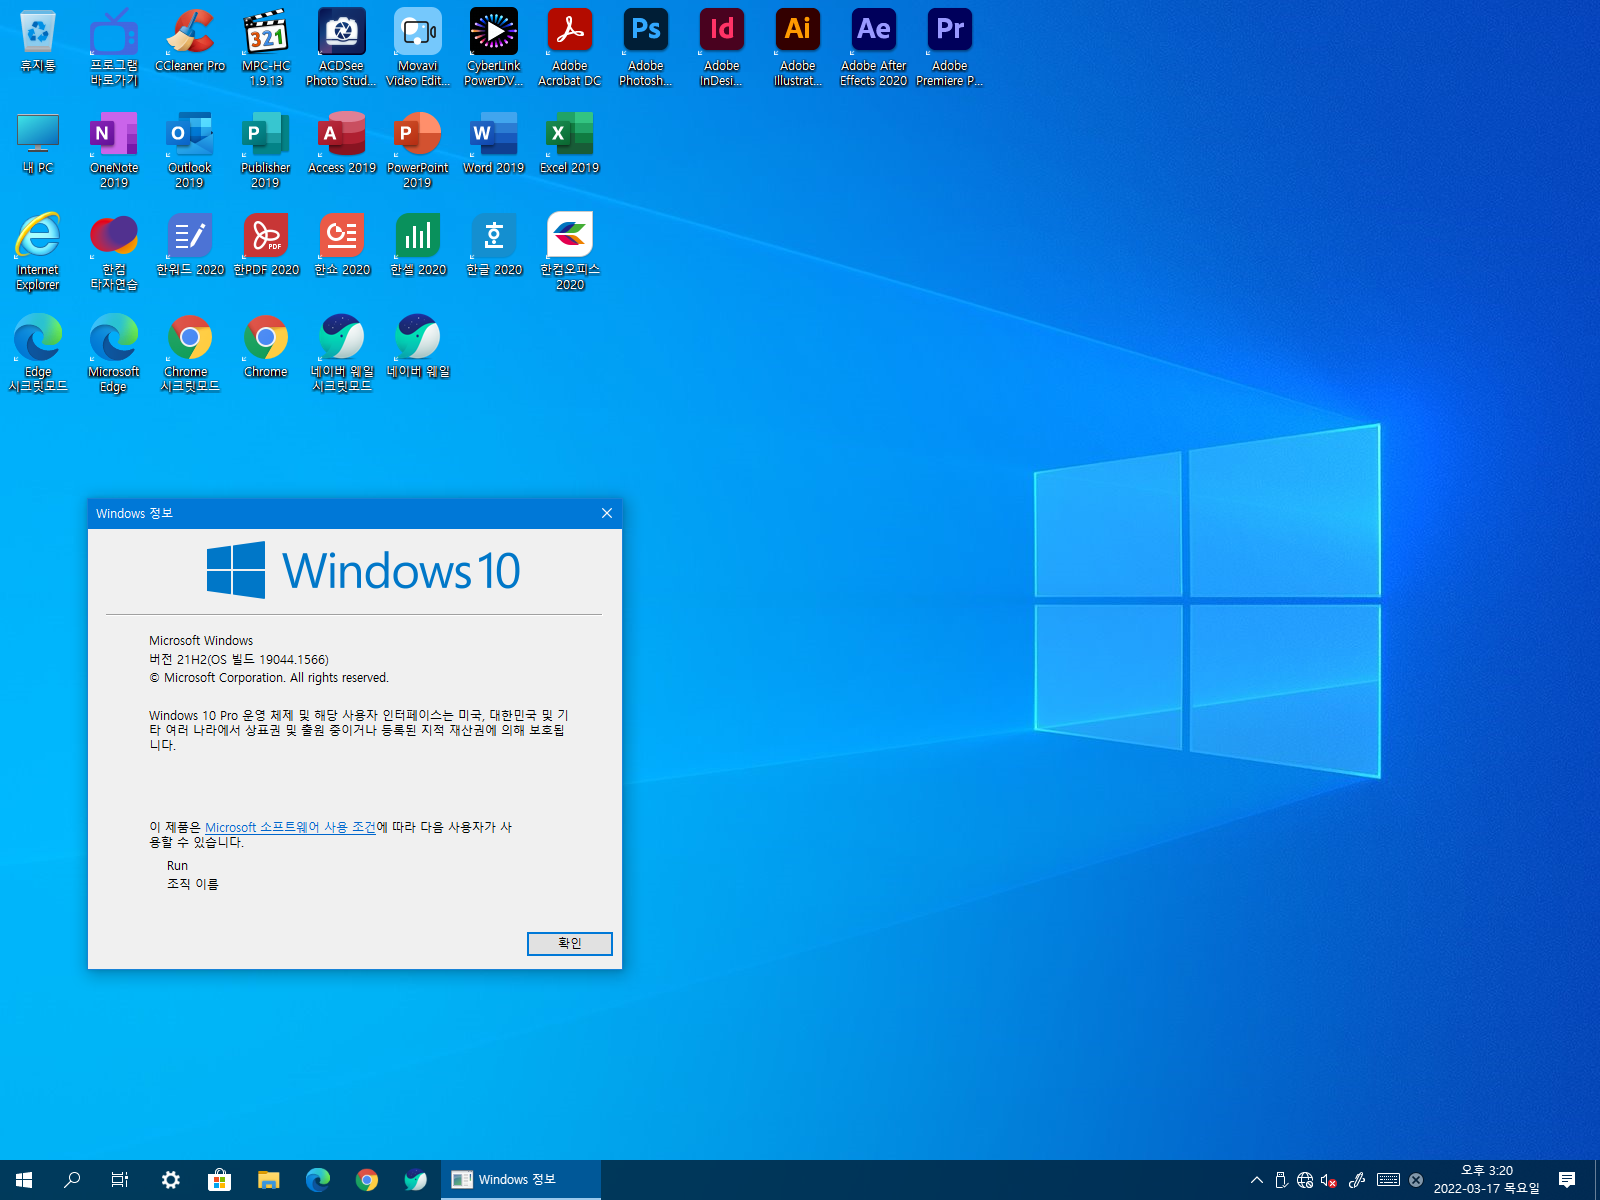Open CyberLink PowerDVD icon
Image resolution: width=1600 pixels, height=1200 pixels.
494,48
